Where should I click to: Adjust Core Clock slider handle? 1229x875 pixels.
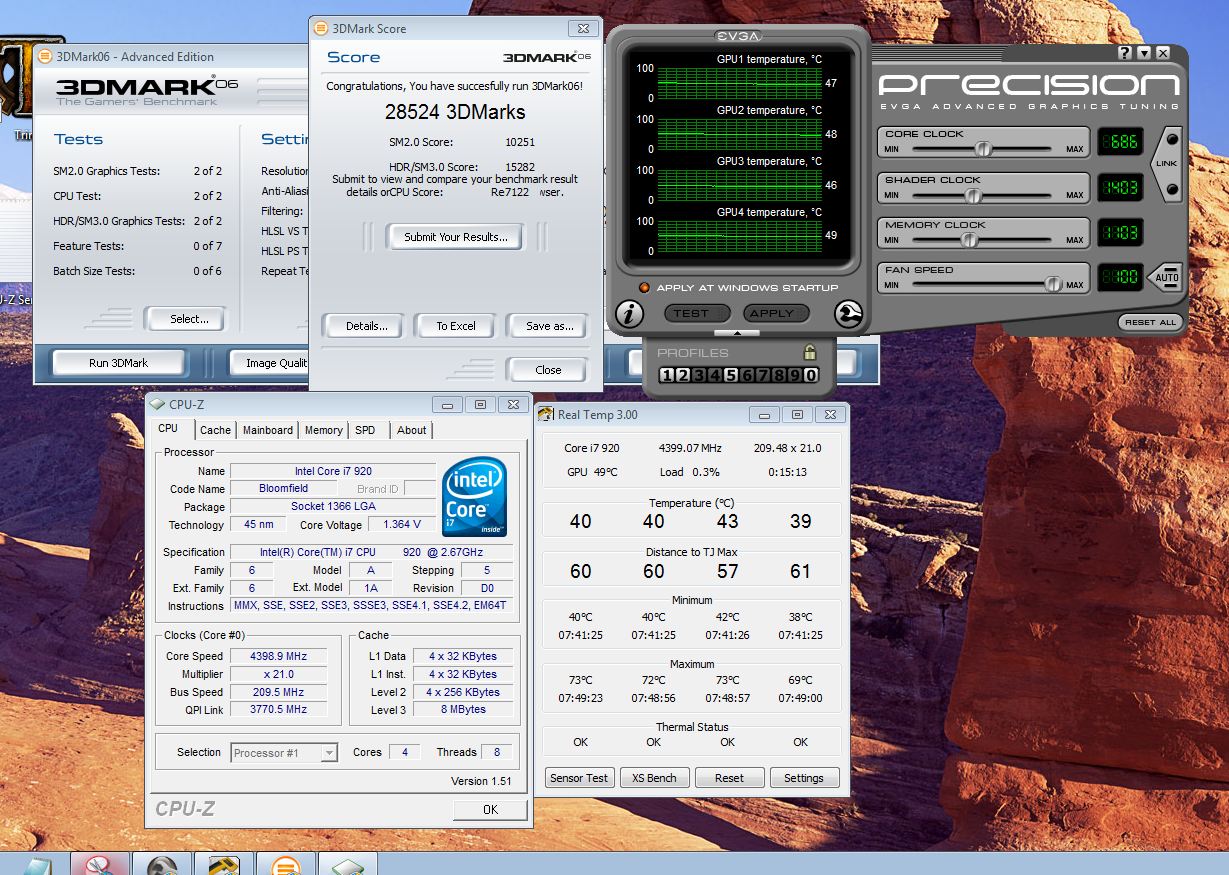coord(983,149)
